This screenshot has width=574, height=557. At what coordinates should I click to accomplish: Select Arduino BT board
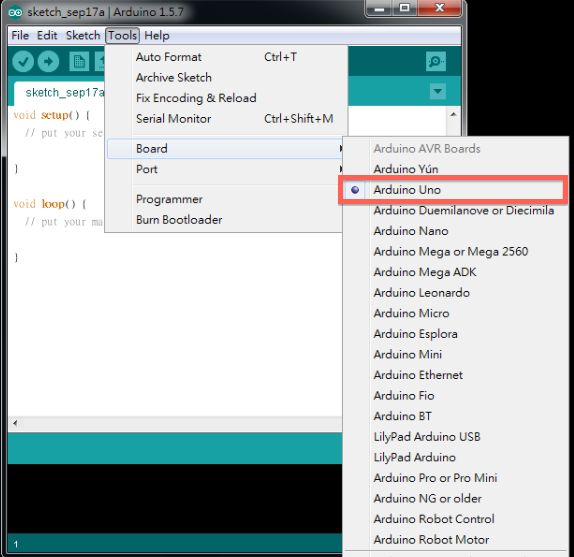click(x=455, y=416)
